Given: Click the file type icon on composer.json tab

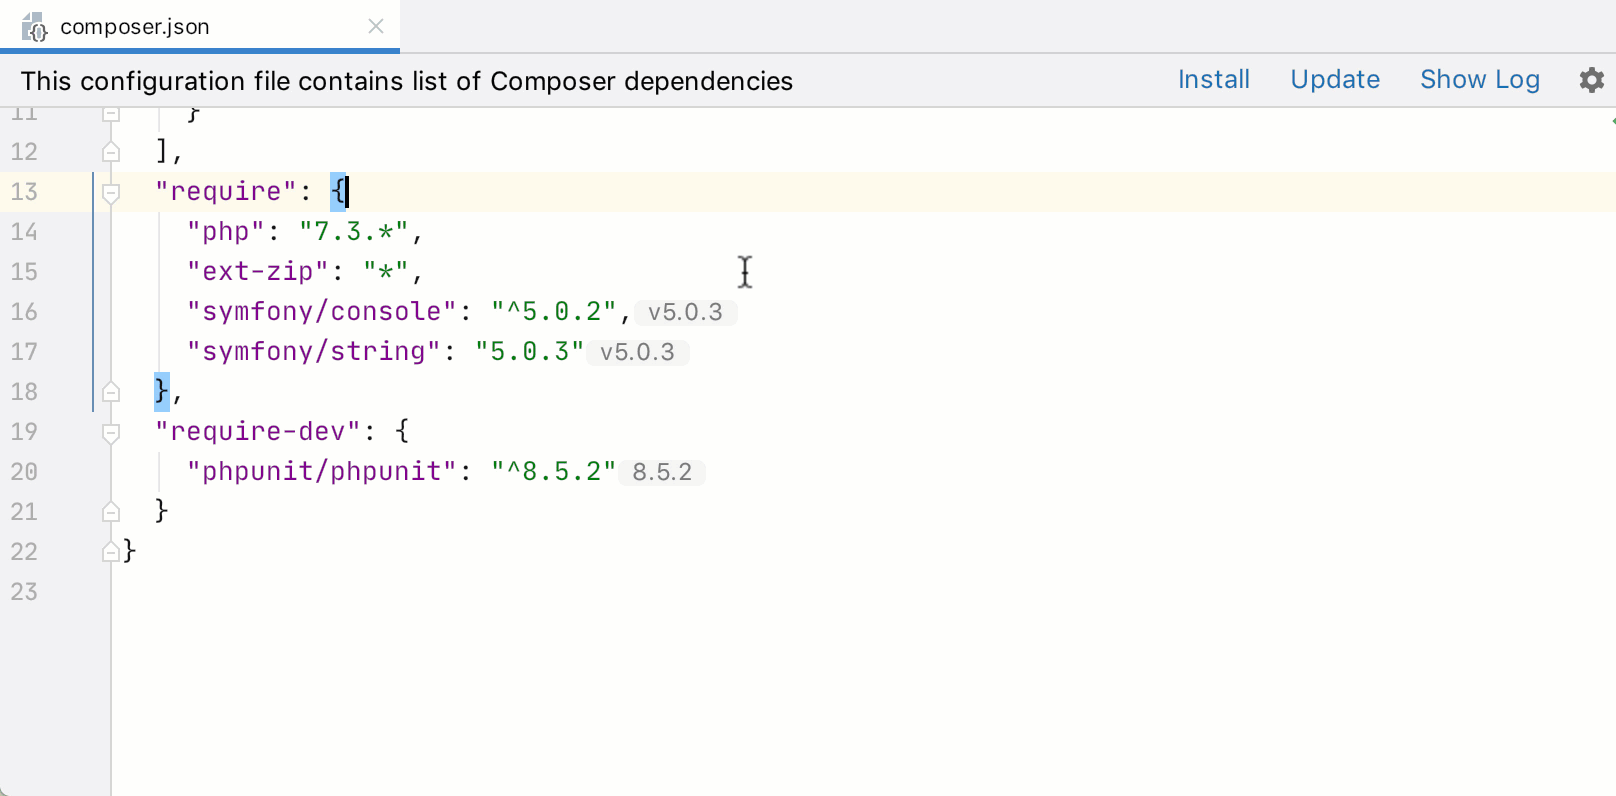Looking at the screenshot, I should [34, 27].
